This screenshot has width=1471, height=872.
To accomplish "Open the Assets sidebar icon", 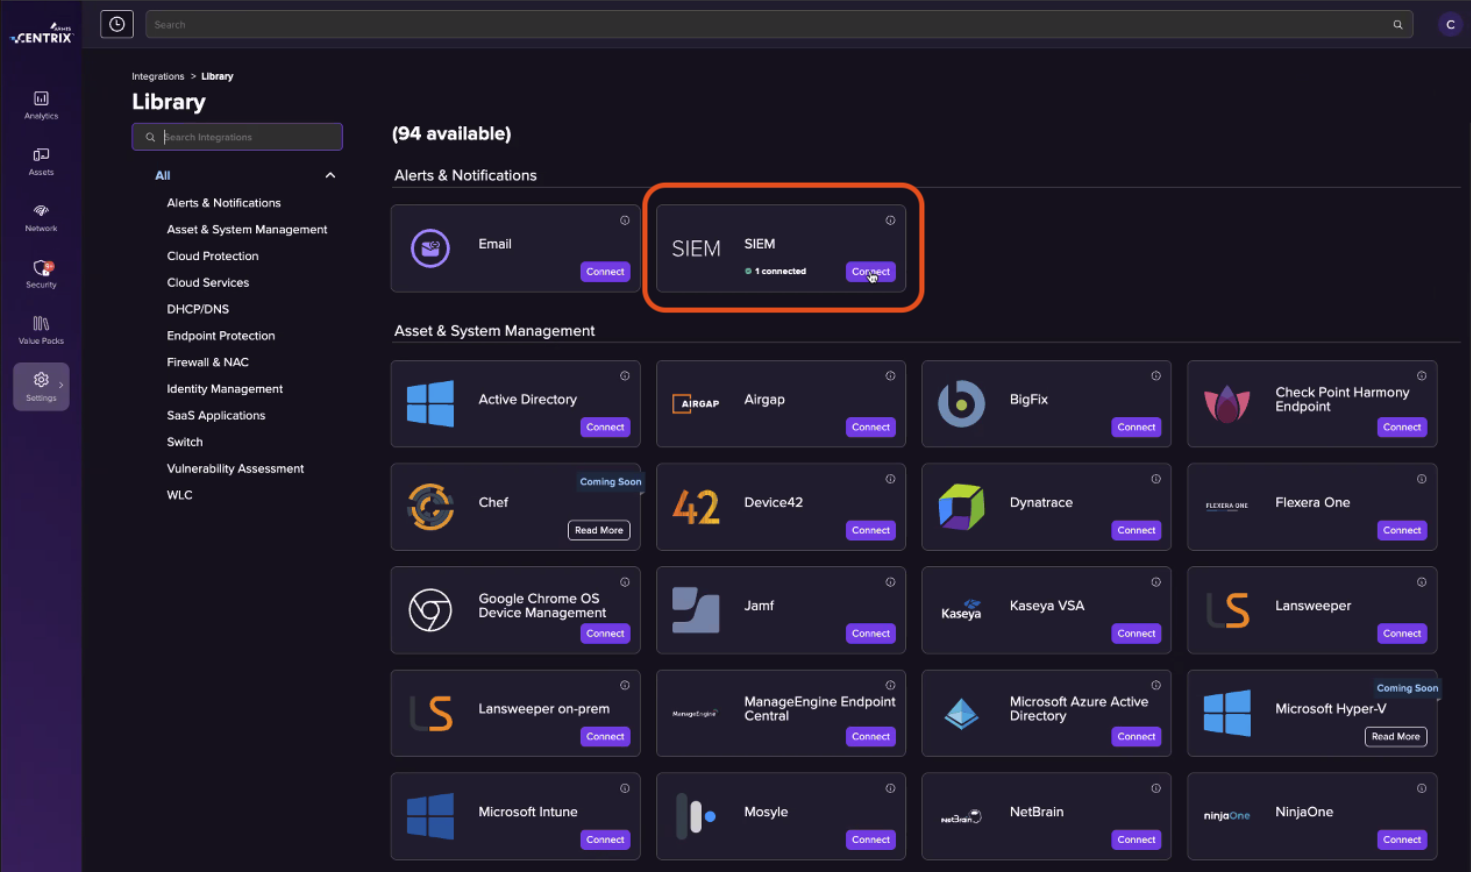I will pos(41,160).
